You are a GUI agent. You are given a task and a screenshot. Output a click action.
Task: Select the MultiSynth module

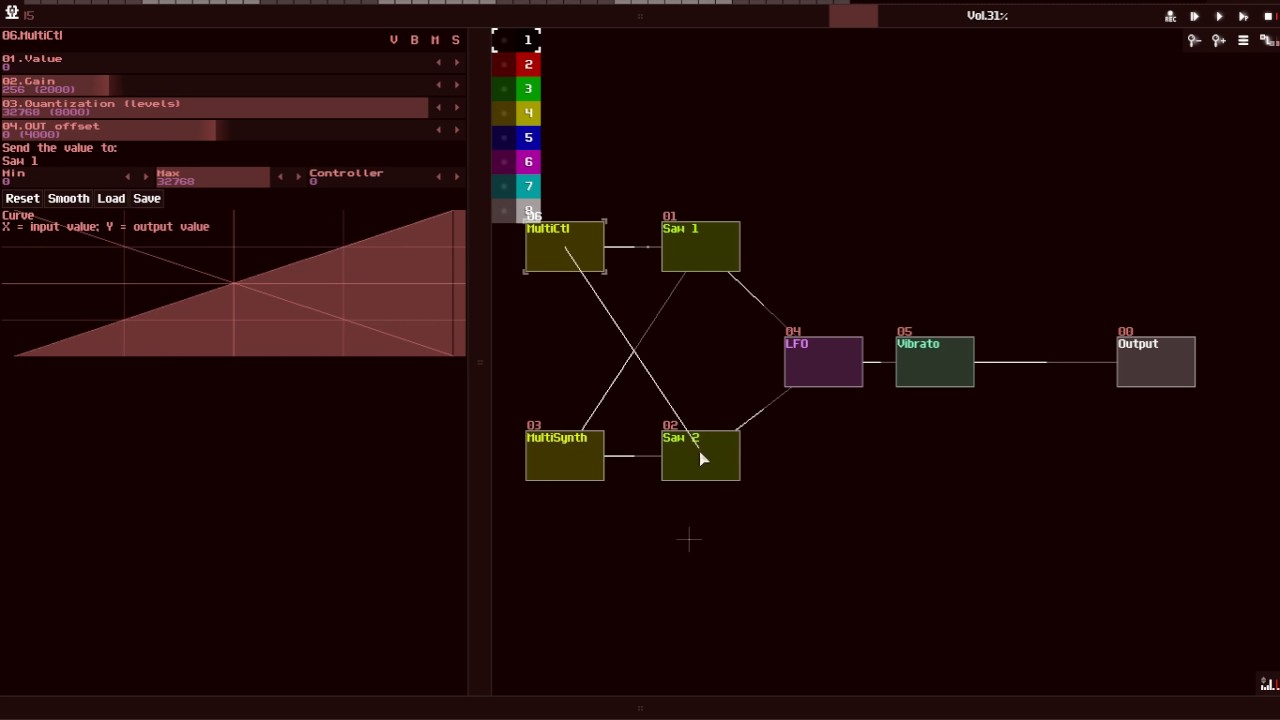click(x=565, y=456)
